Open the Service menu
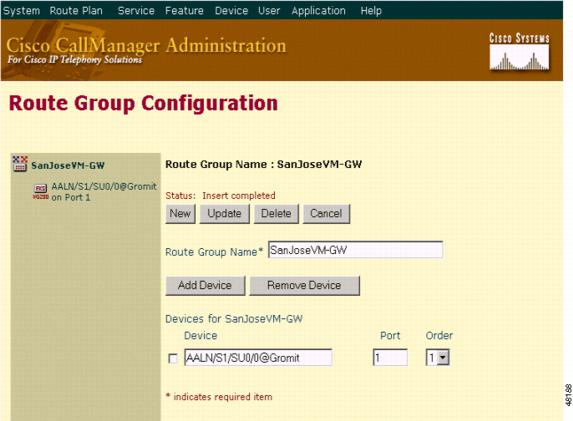Viewport: 573px width, 421px height. (x=136, y=11)
